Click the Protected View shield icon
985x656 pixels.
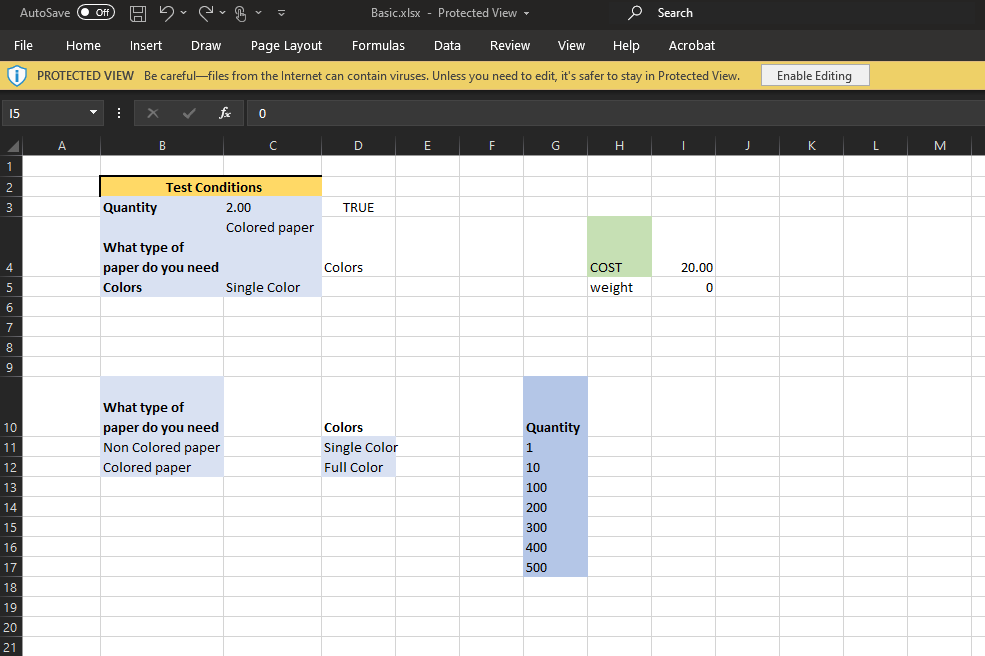coord(17,76)
